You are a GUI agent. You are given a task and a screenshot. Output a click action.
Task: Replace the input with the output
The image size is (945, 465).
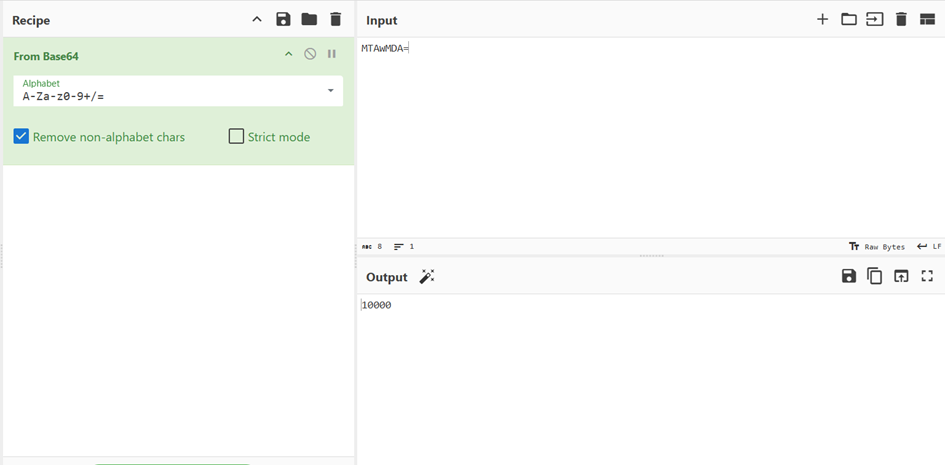pyautogui.click(x=901, y=276)
